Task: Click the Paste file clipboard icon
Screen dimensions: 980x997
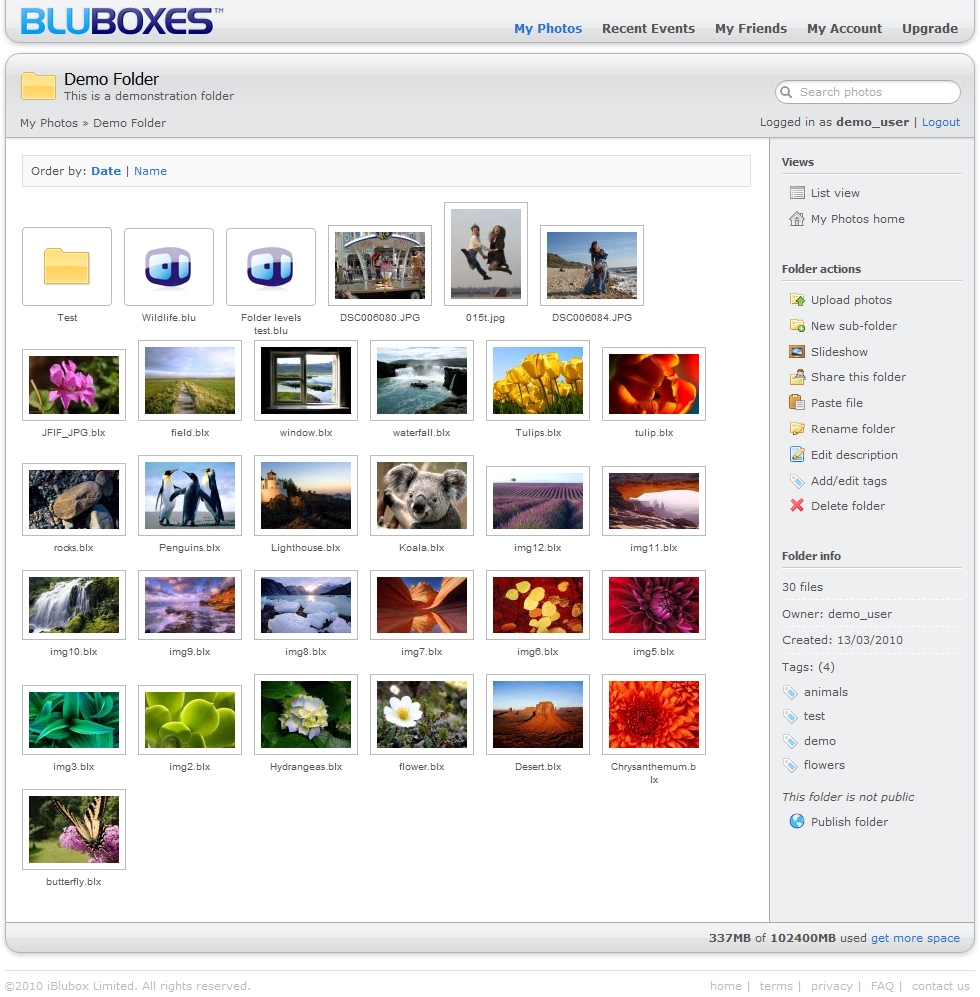Action: [x=796, y=402]
